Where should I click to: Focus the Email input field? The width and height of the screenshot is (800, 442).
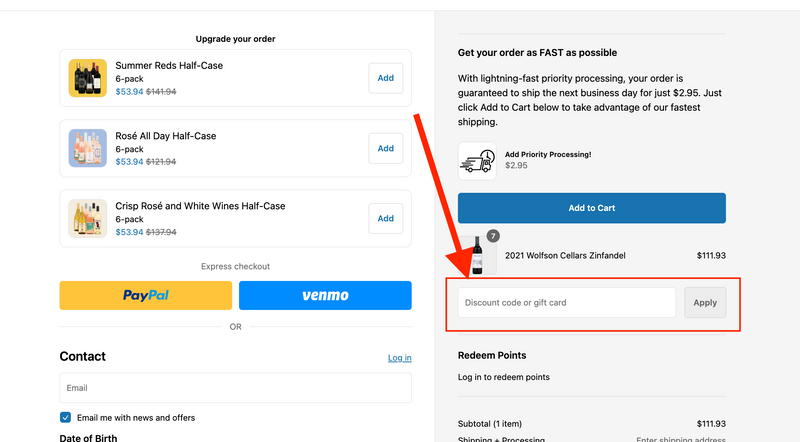click(x=235, y=388)
